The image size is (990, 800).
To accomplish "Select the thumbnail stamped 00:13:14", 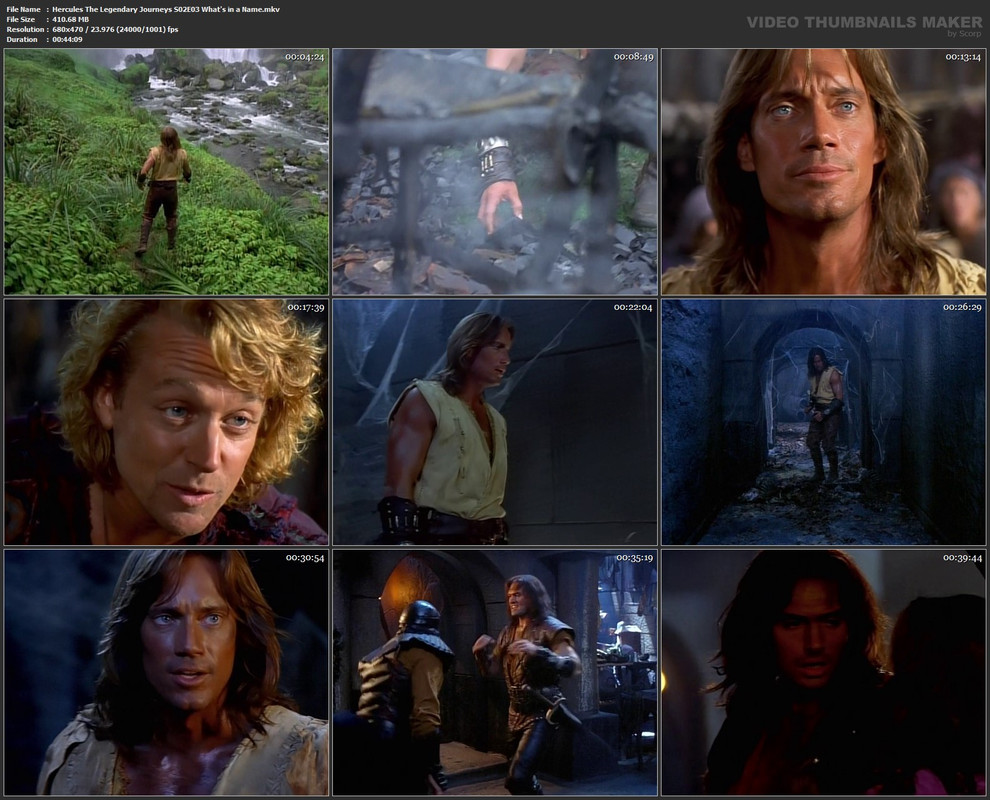I will [823, 172].
